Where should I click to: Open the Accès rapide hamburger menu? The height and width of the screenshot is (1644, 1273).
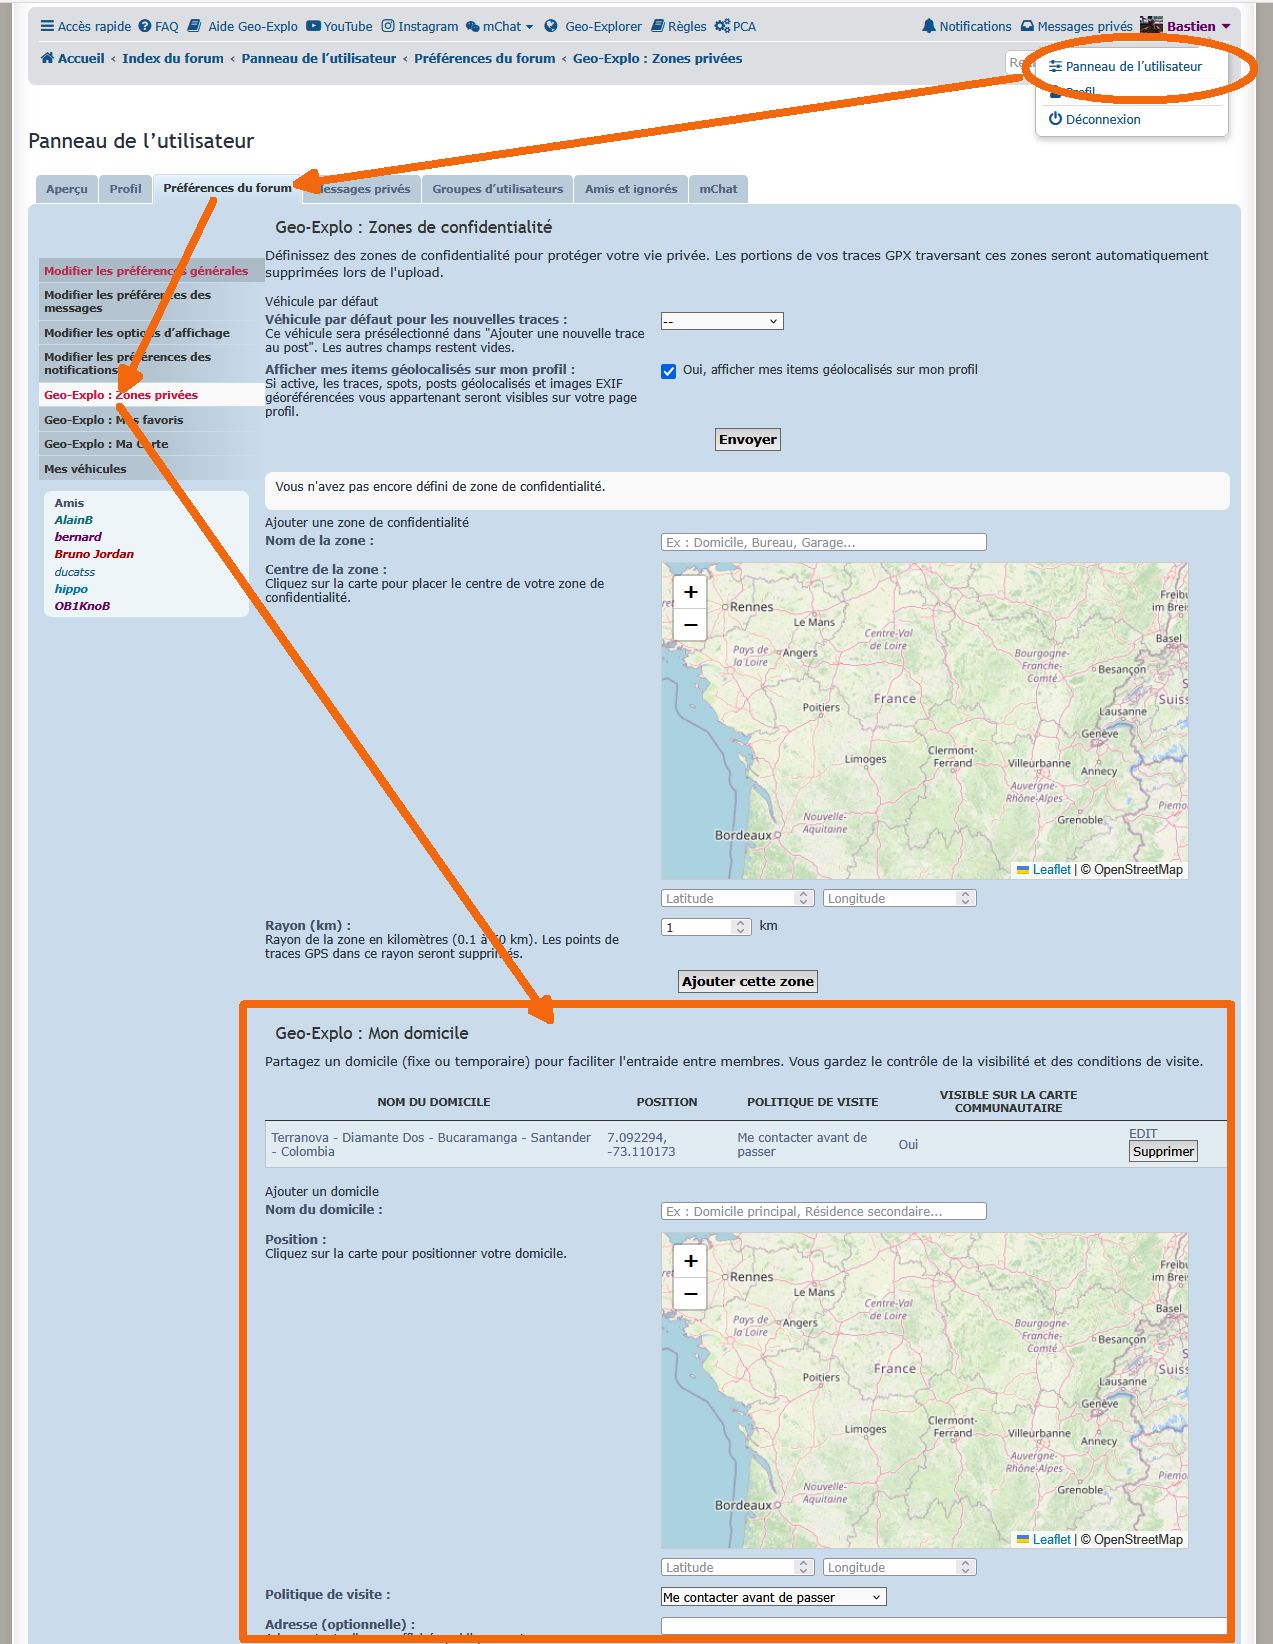(x=47, y=26)
